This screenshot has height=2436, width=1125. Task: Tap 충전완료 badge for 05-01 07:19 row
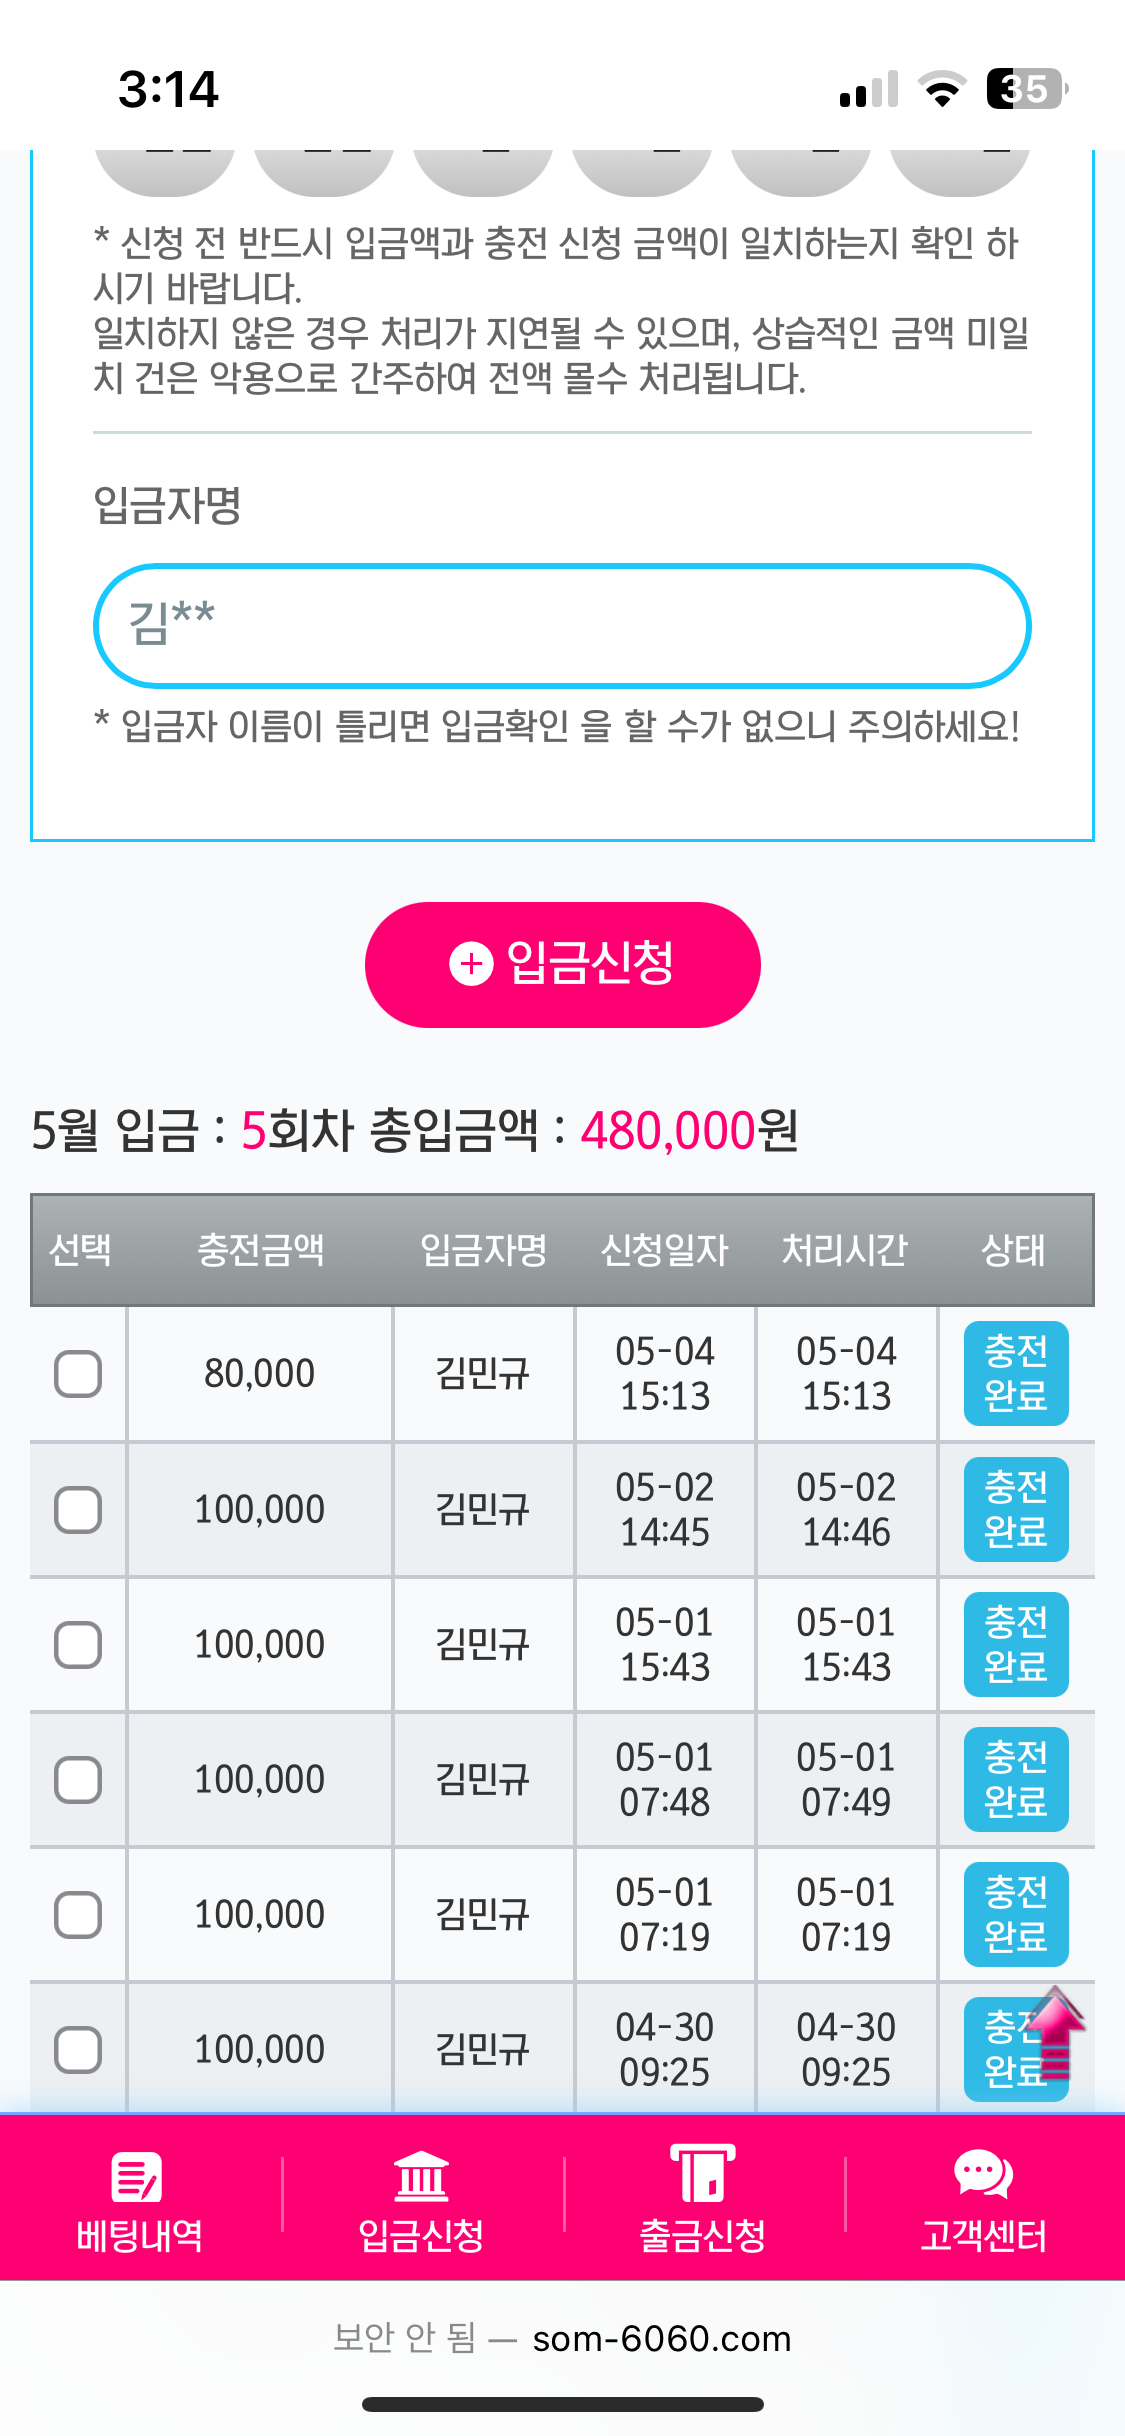click(1015, 1915)
